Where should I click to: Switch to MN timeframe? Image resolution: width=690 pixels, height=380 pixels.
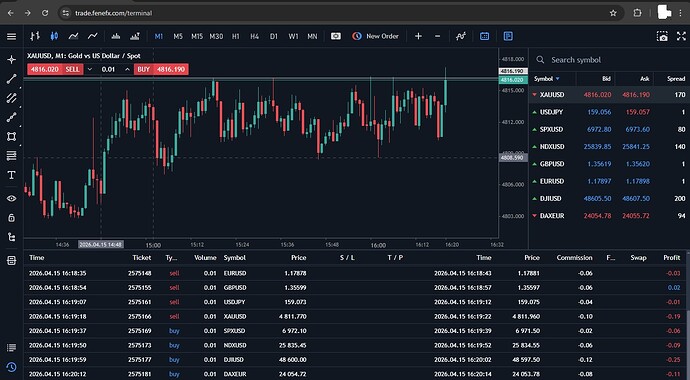pos(312,37)
